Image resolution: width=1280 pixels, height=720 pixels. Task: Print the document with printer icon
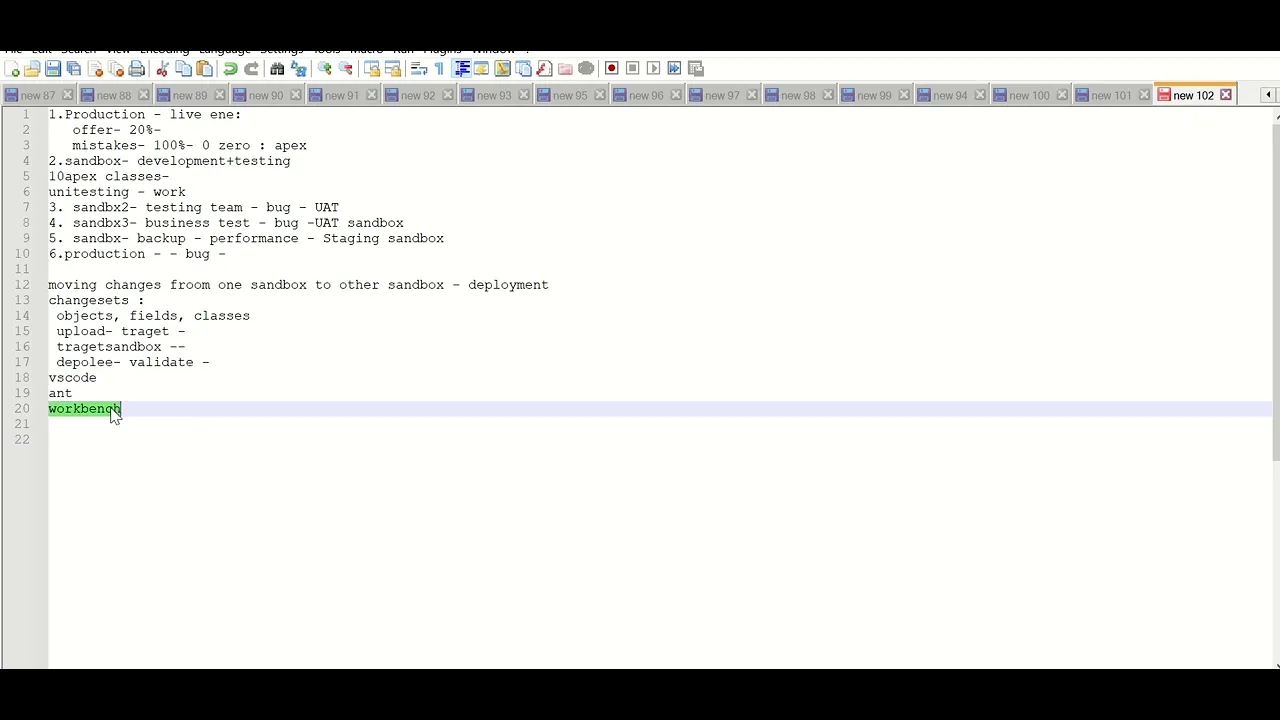click(x=137, y=68)
